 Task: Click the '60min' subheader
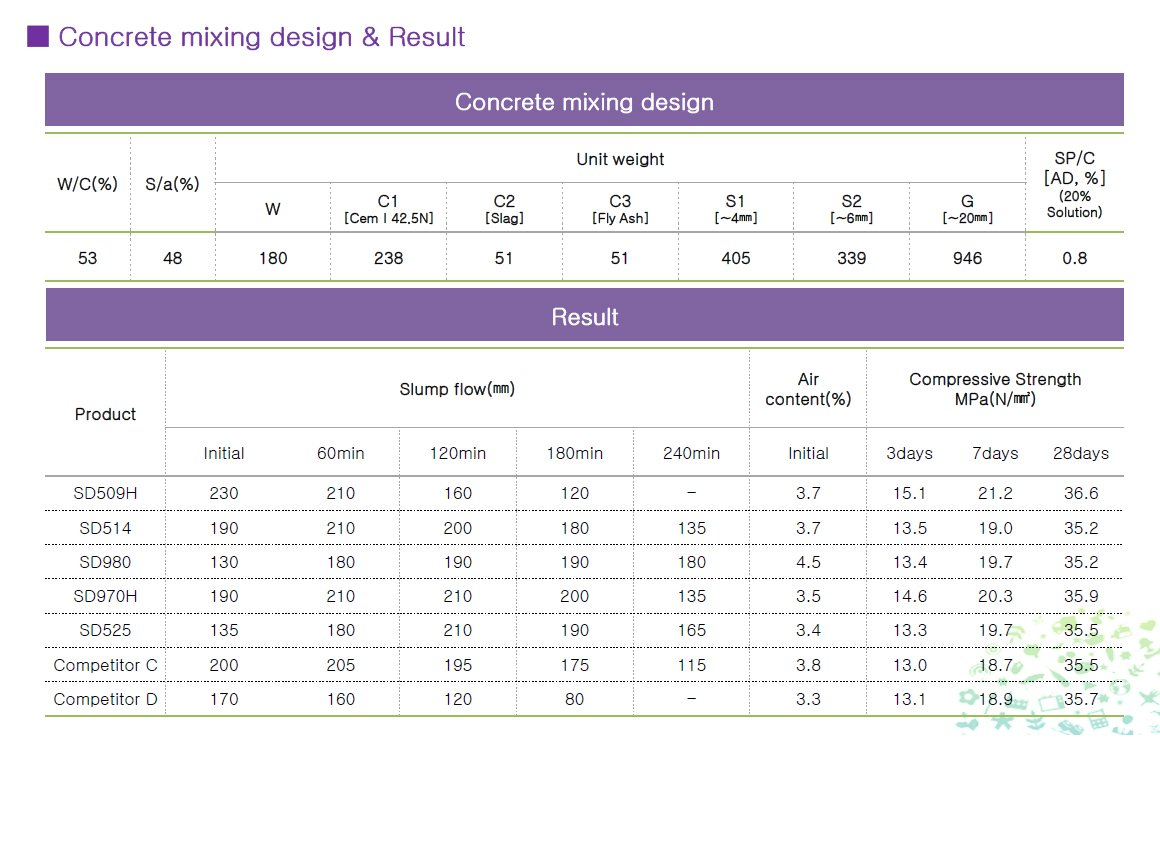(x=340, y=454)
